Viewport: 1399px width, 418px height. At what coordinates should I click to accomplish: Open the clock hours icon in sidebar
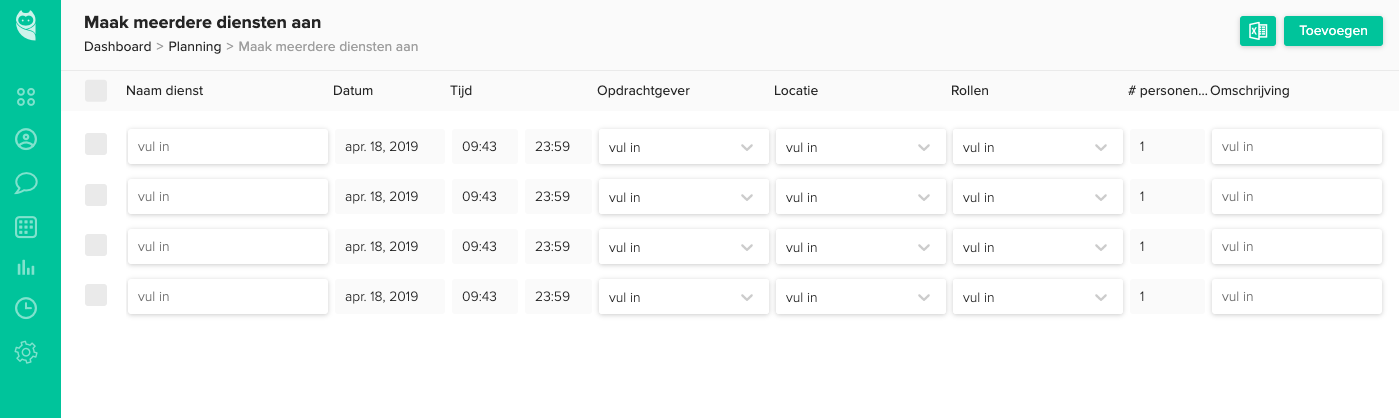click(26, 308)
